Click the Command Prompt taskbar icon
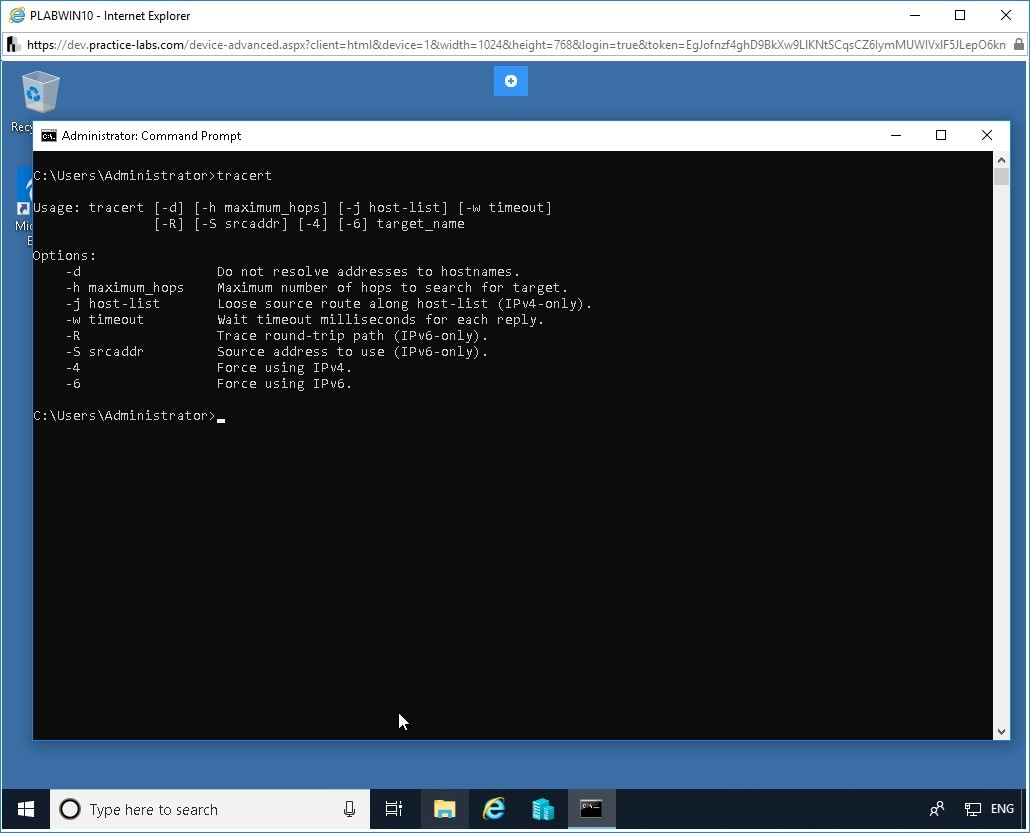The height and width of the screenshot is (833, 1030). point(591,809)
